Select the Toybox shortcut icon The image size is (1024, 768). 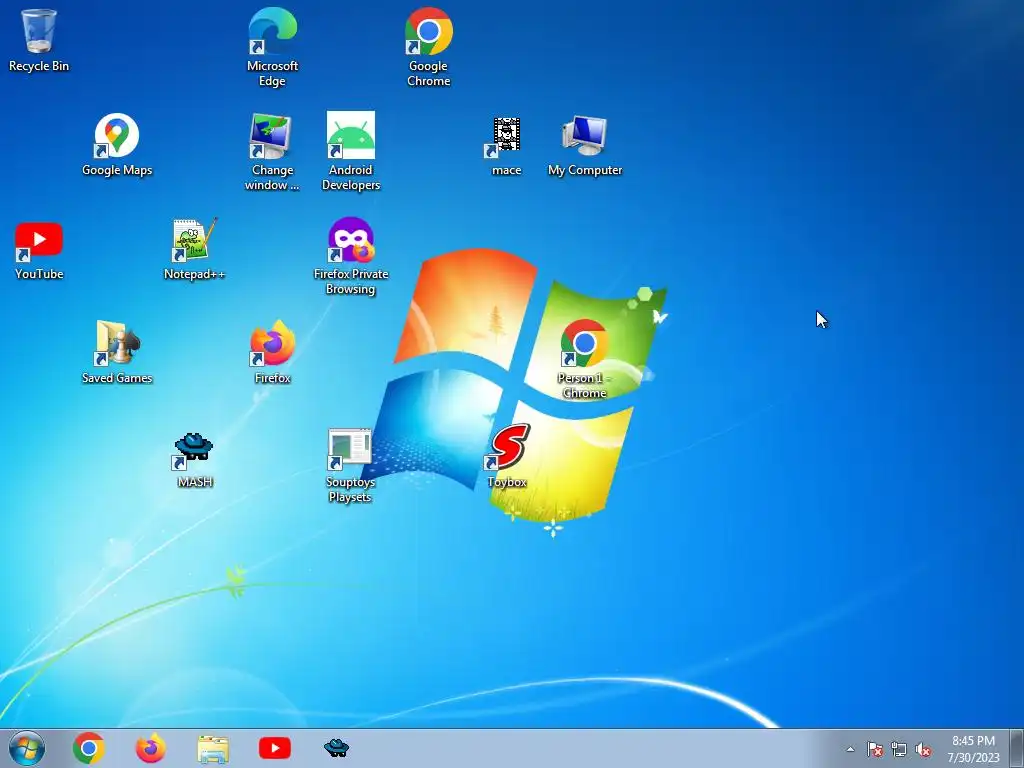(x=507, y=456)
